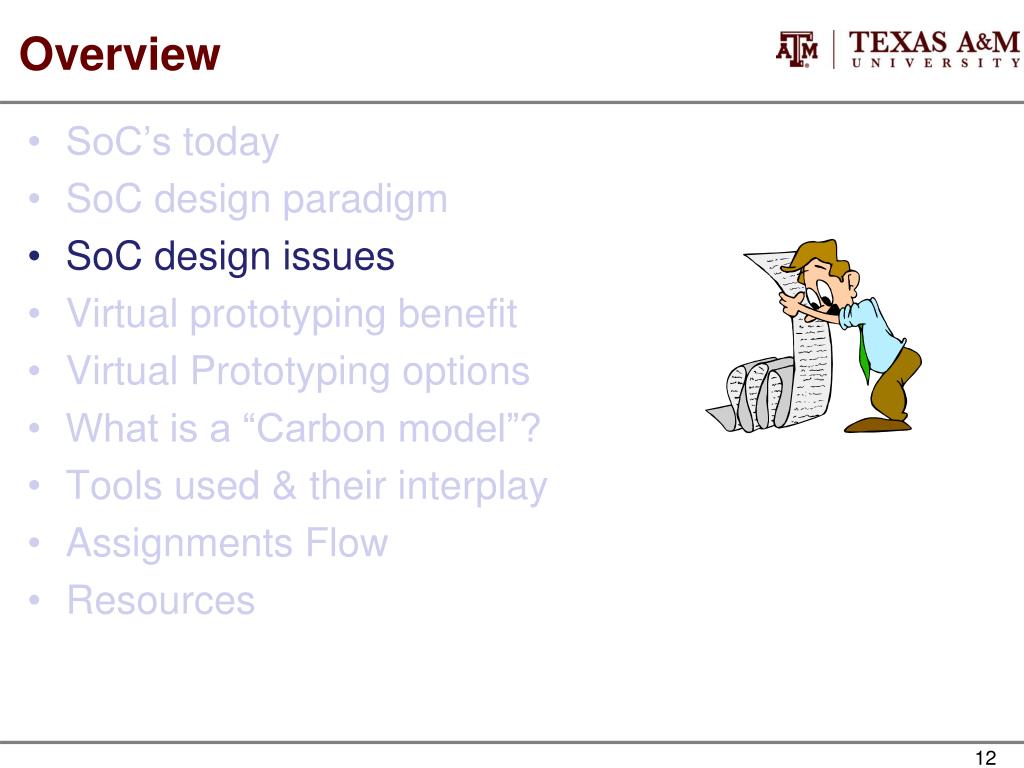Select the Texas A&M University wordmark
The width and height of the screenshot is (1024, 768).
(x=934, y=49)
